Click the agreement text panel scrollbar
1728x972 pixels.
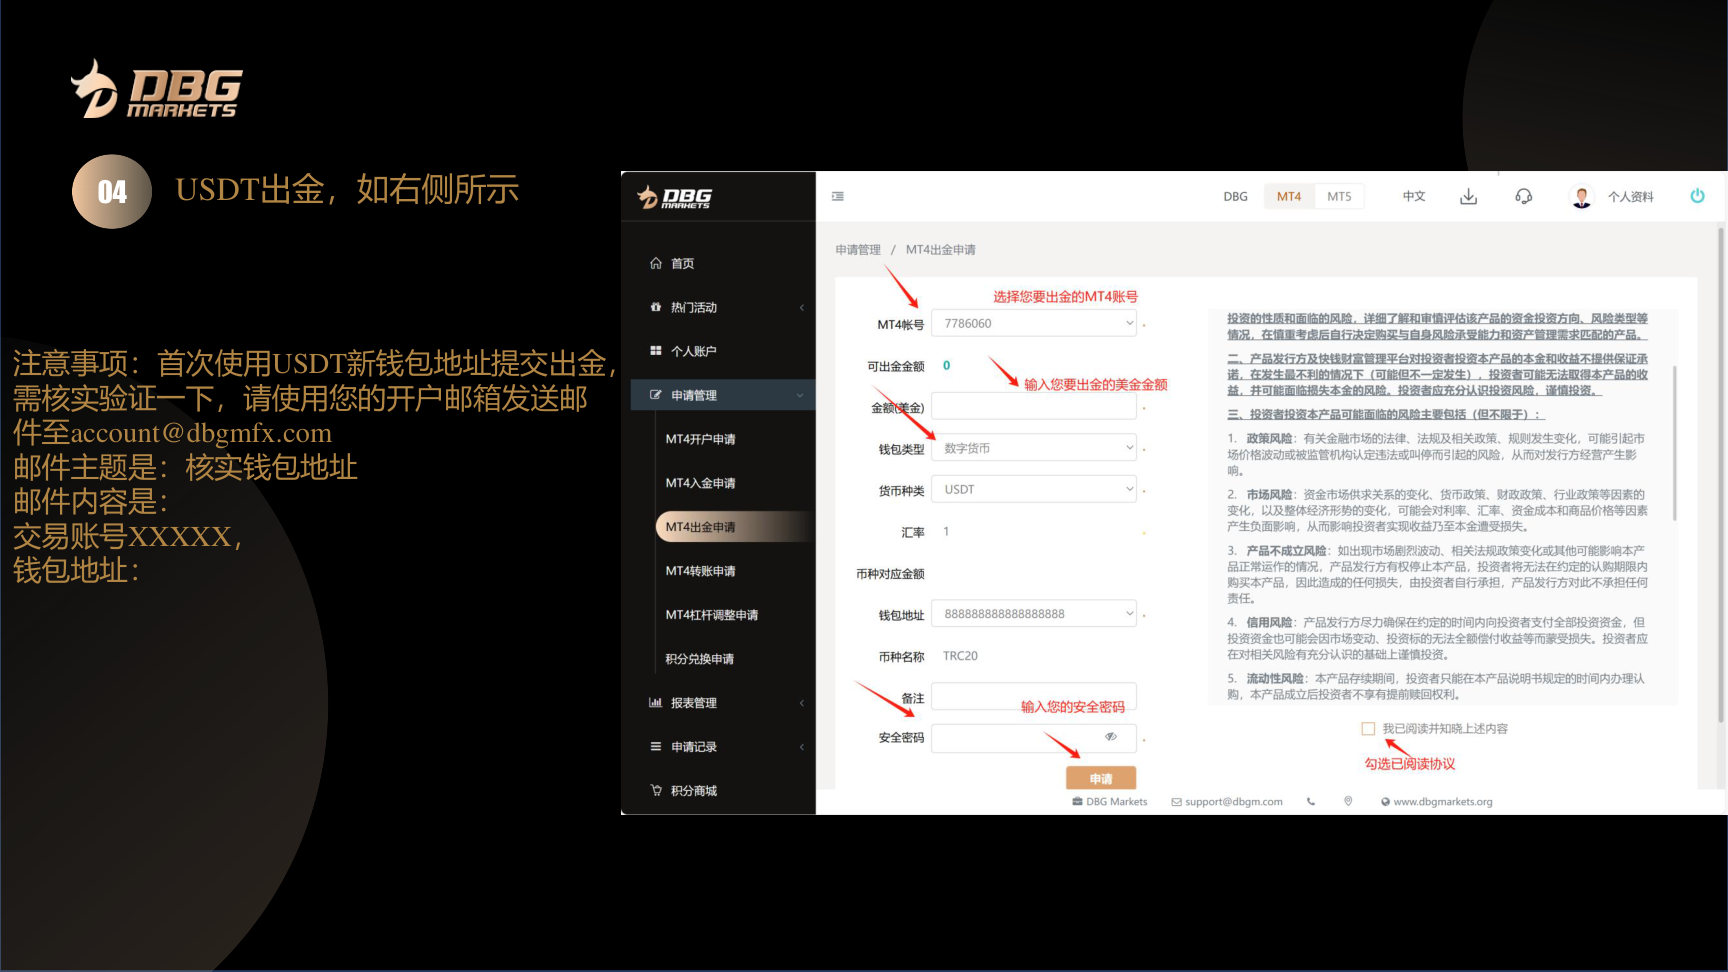[x=1675, y=442]
